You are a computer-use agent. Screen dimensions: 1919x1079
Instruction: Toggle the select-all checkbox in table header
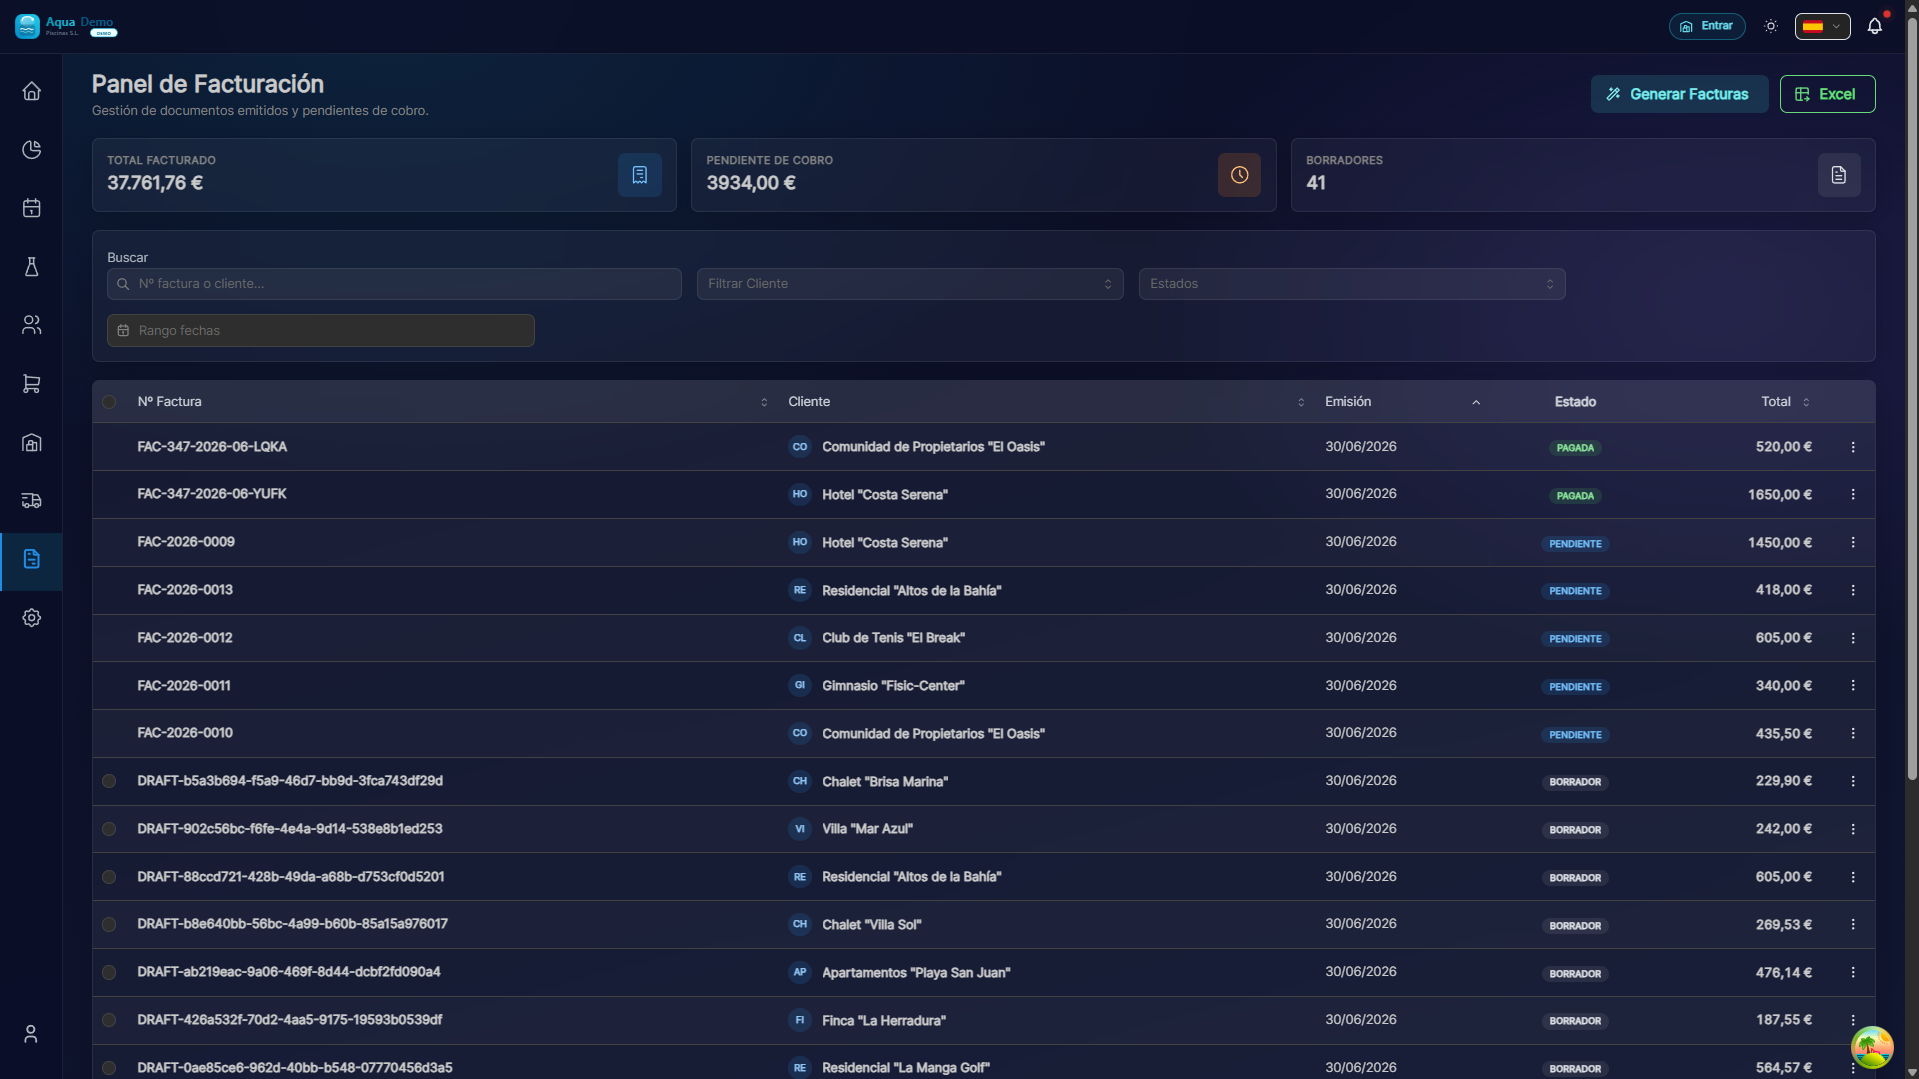pos(109,402)
